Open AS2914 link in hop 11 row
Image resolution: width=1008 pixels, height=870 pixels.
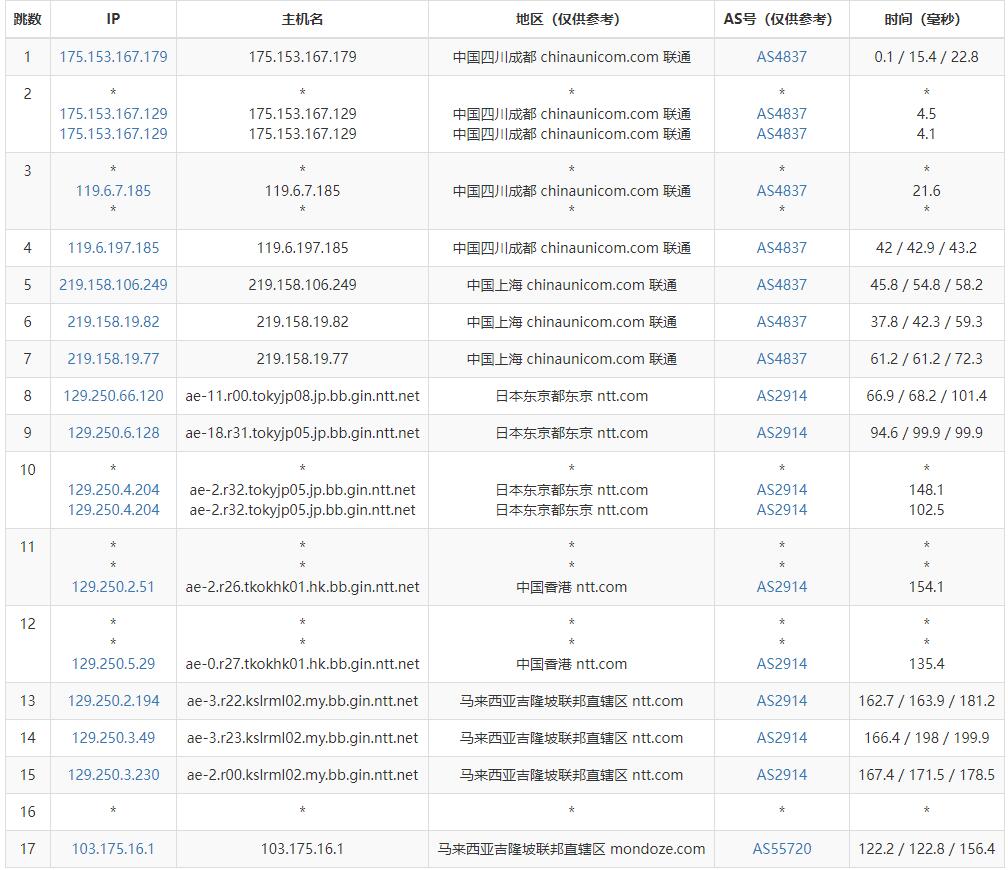click(782, 586)
